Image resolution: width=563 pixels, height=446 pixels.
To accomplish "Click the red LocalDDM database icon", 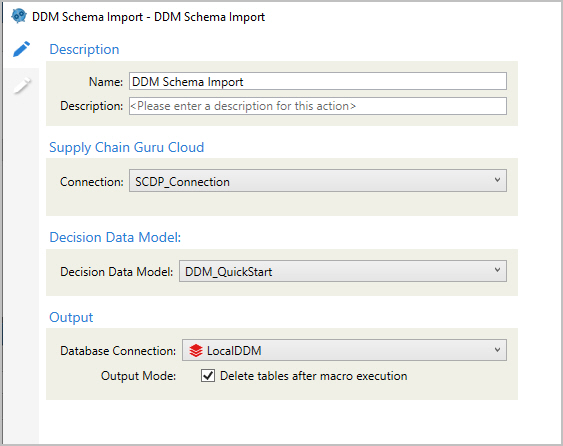I will pyautogui.click(x=196, y=350).
